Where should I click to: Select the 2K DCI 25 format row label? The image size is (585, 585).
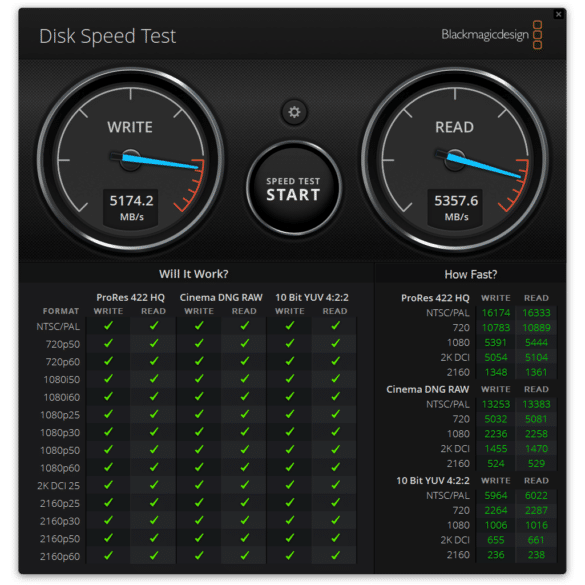[x=59, y=486]
